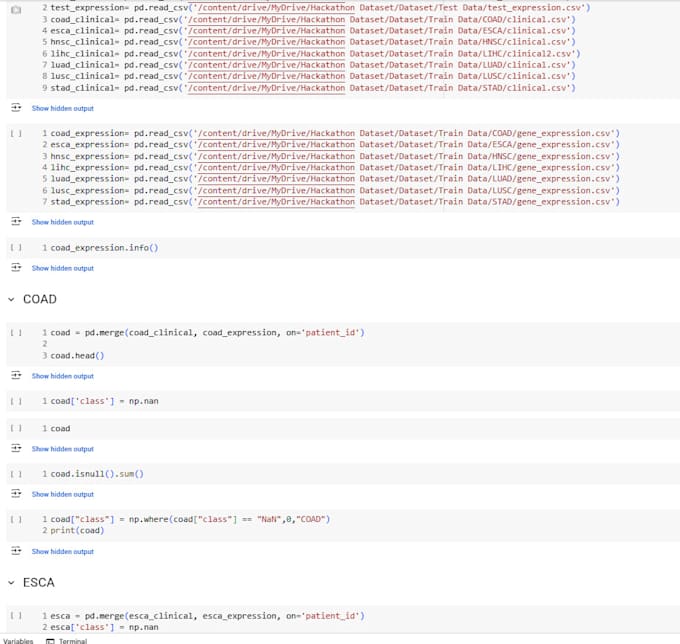Collapse the COAD section

tap(11, 299)
